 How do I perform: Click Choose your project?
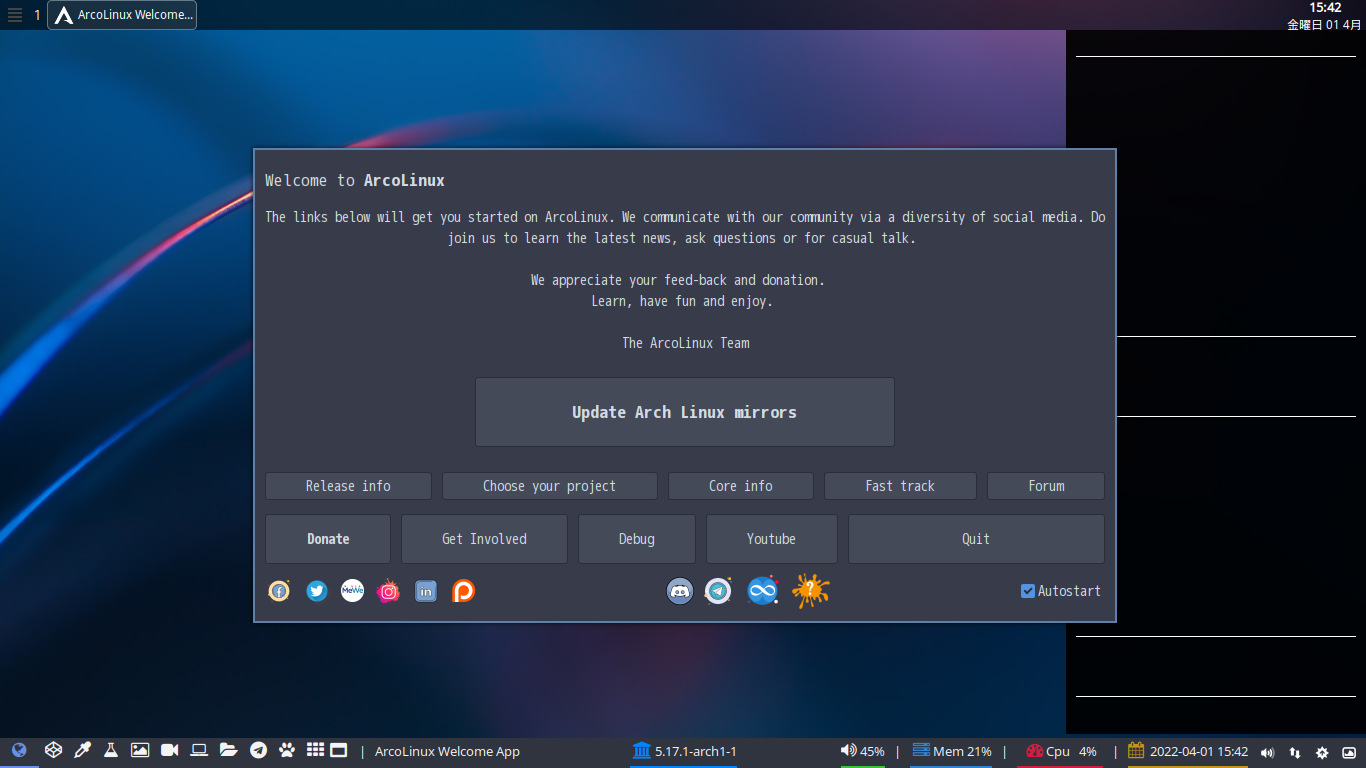pyautogui.click(x=550, y=486)
